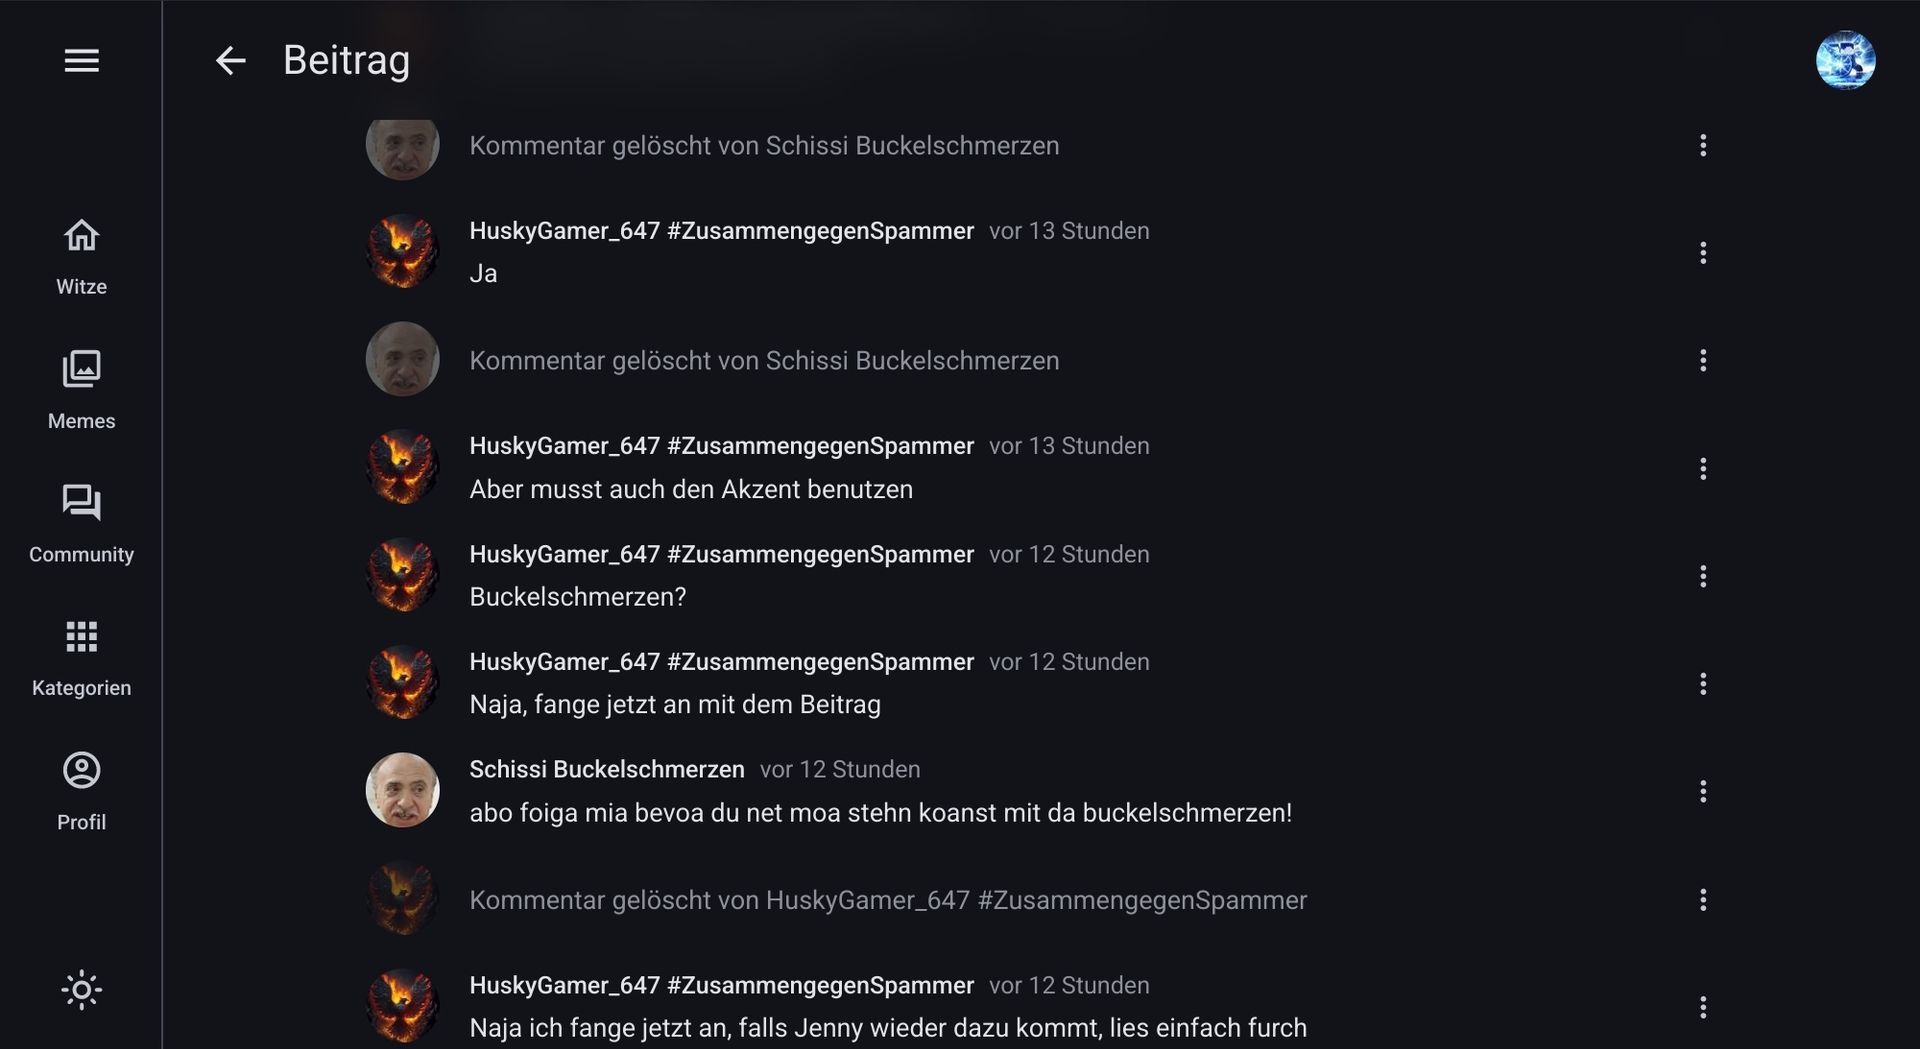Open options for the topmost deleted comment
1920x1049 pixels.
[1703, 146]
